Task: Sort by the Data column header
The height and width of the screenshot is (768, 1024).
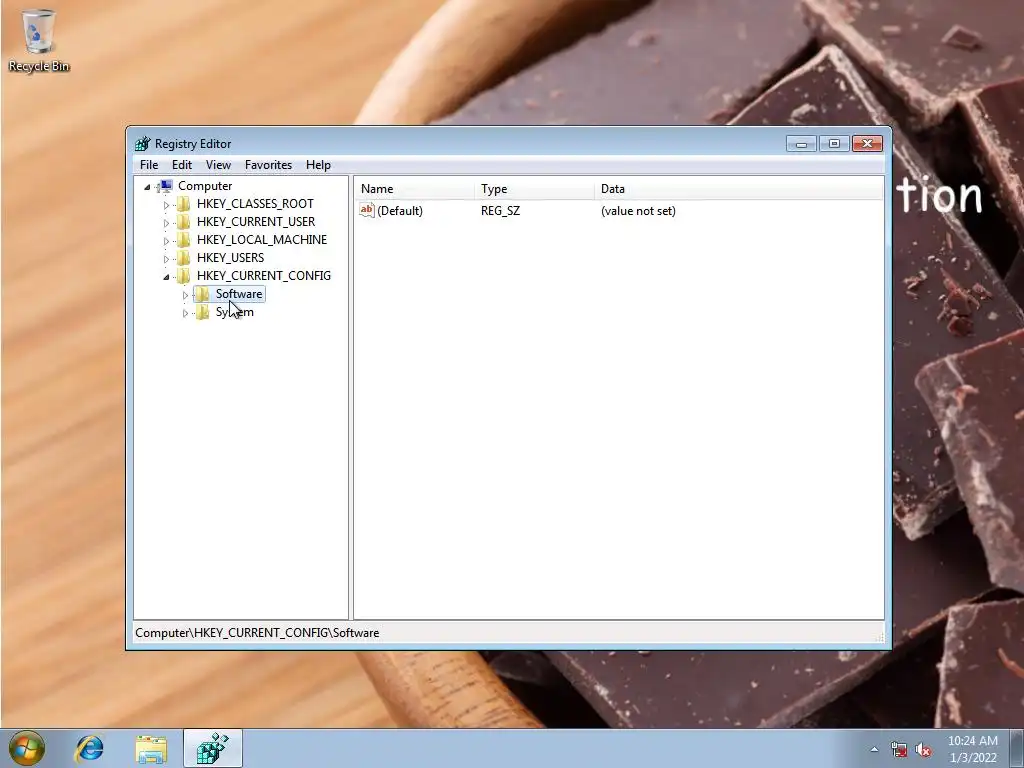Action: [739, 189]
